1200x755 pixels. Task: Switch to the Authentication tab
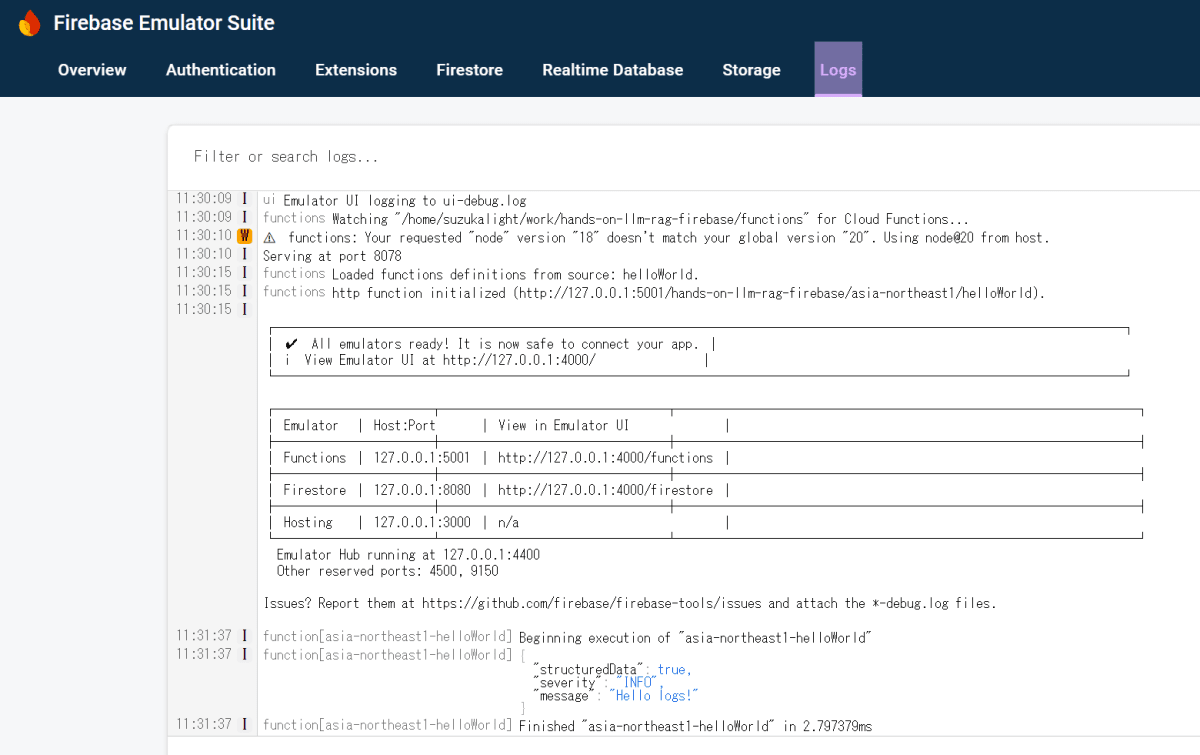click(x=221, y=70)
